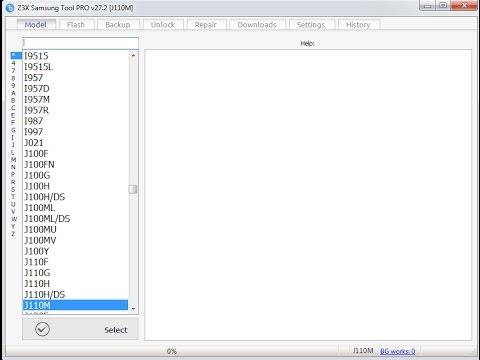Viewport: 480px width, 360px height.
Task: Jump to index letter Z
Action: pyautogui.click(x=13, y=234)
